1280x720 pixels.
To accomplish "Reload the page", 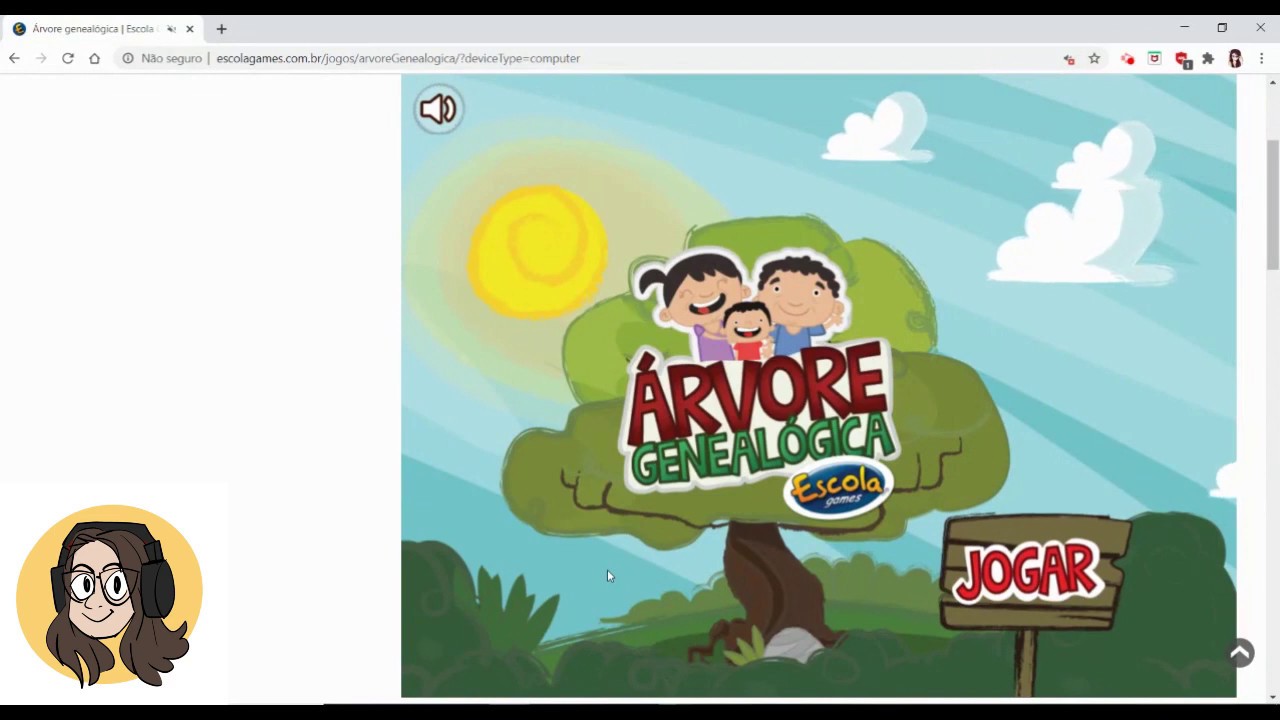I will point(68,58).
